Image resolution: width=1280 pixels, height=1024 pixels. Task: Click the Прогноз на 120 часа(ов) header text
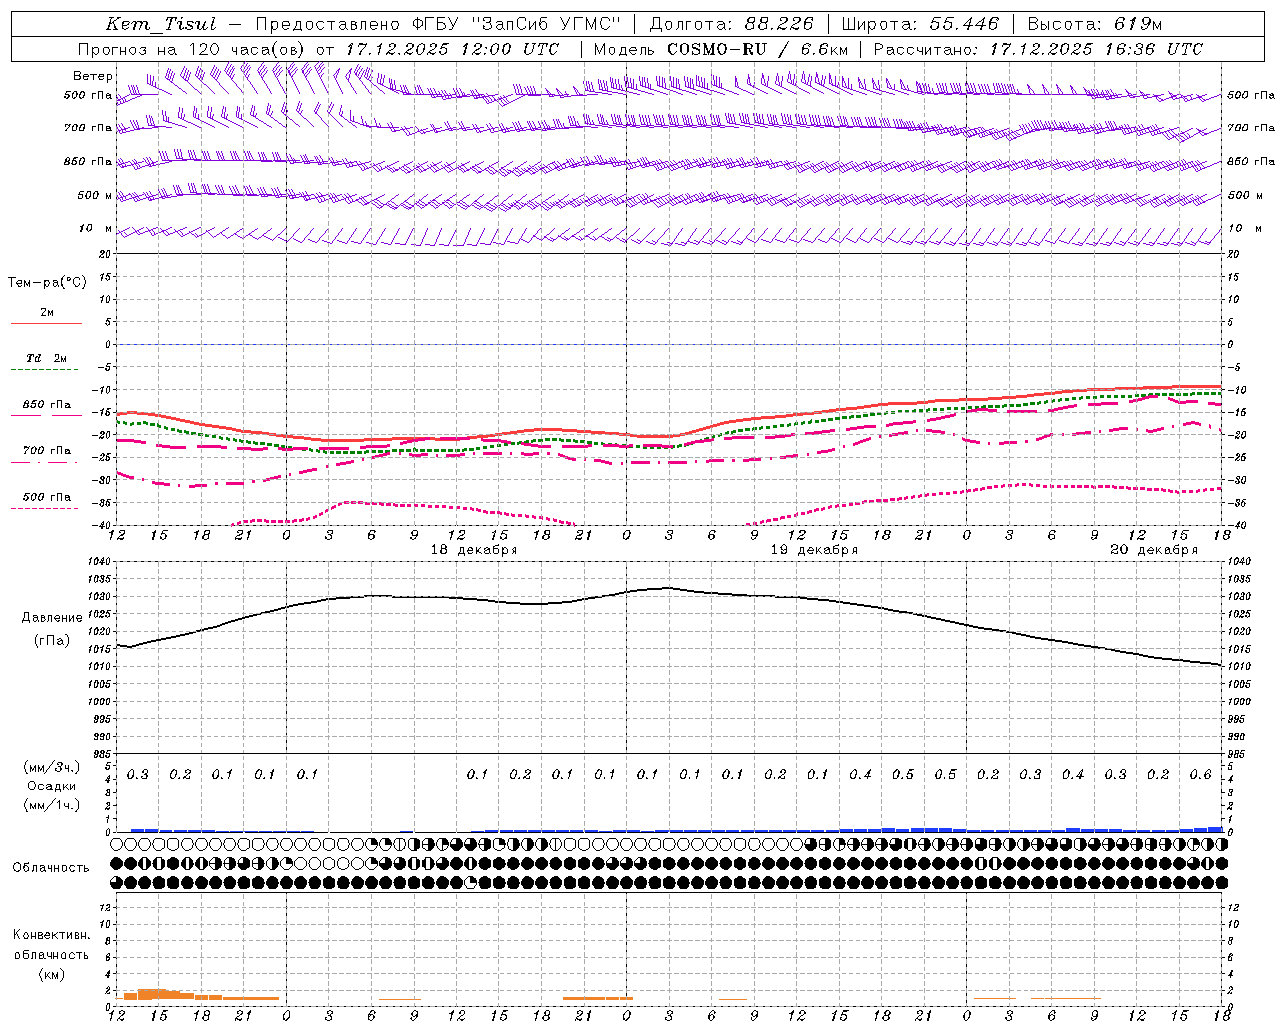pos(192,49)
